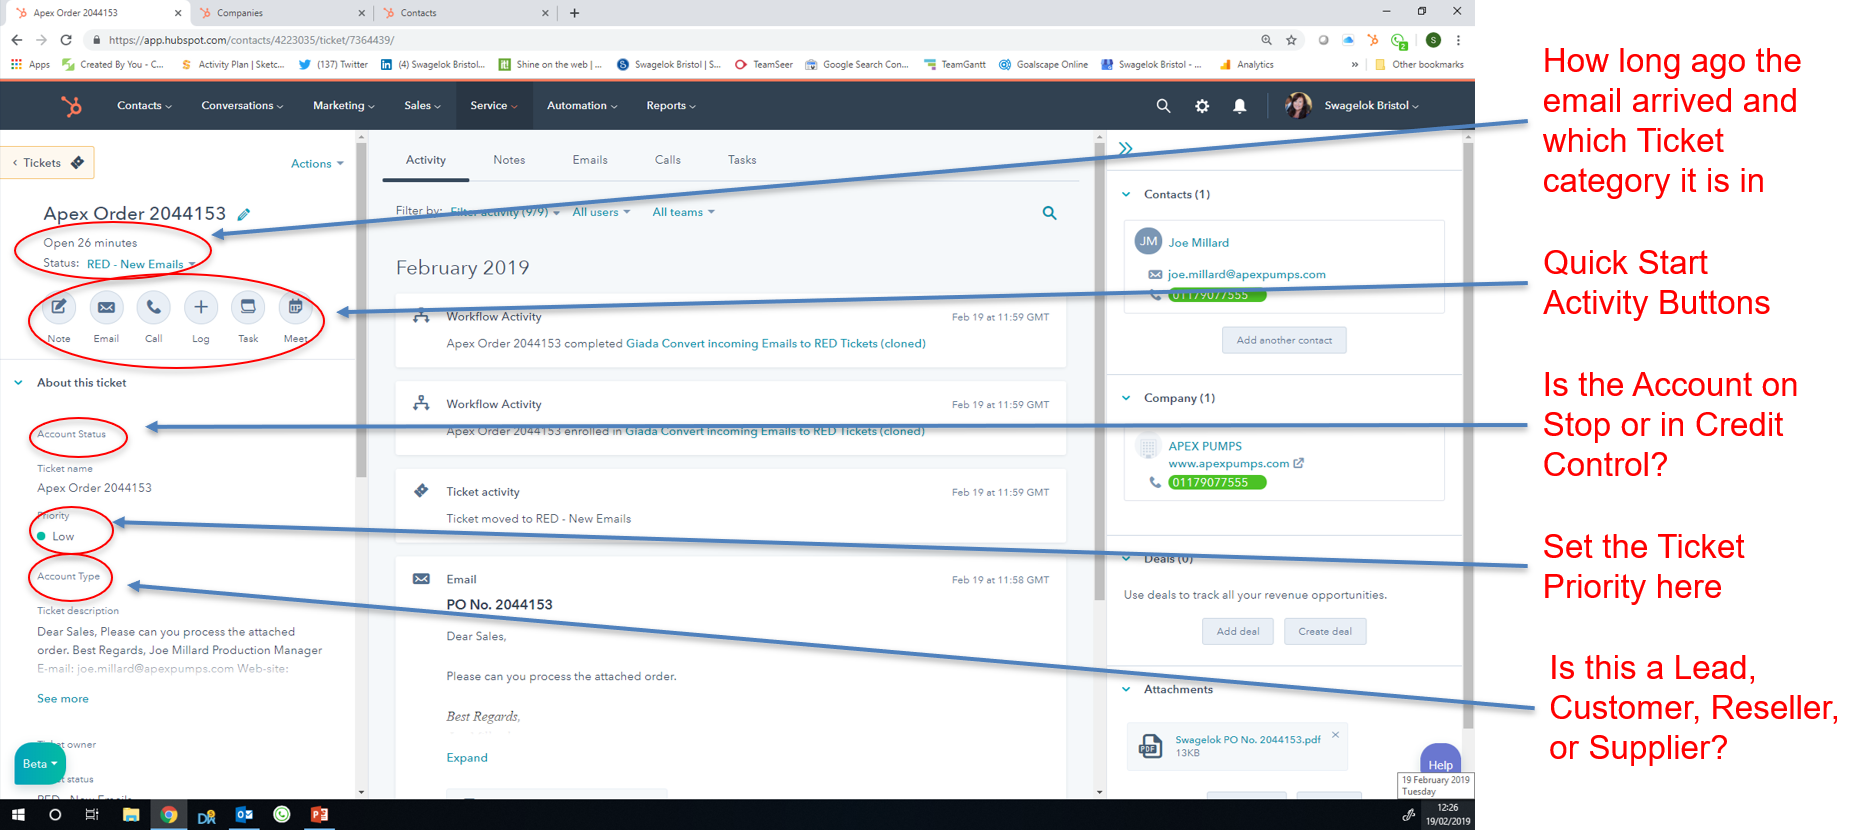Open the Actions dropdown for the ticket
The image size is (1870, 830).
pos(317,164)
